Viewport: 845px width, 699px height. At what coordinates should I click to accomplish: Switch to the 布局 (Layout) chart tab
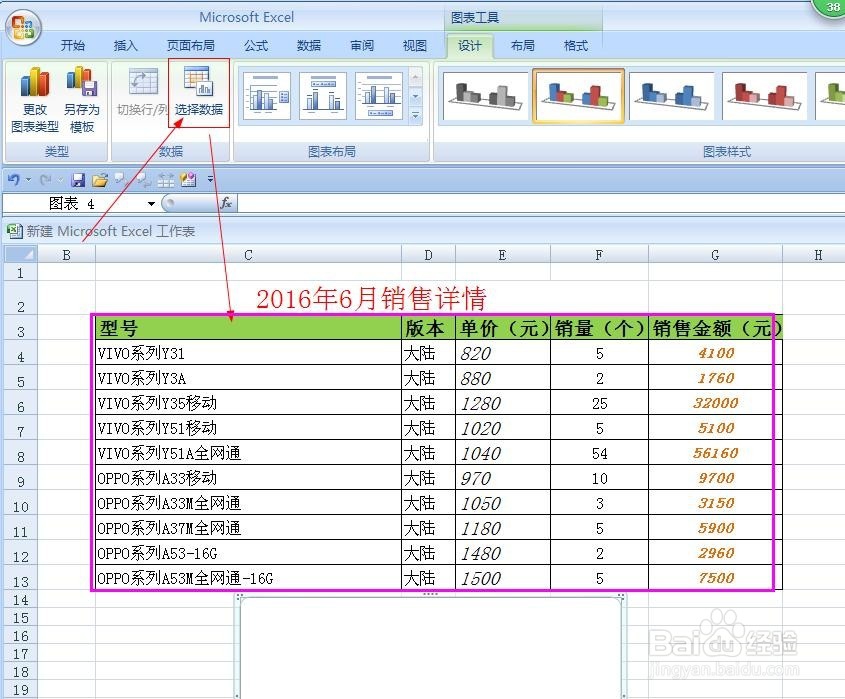522,46
